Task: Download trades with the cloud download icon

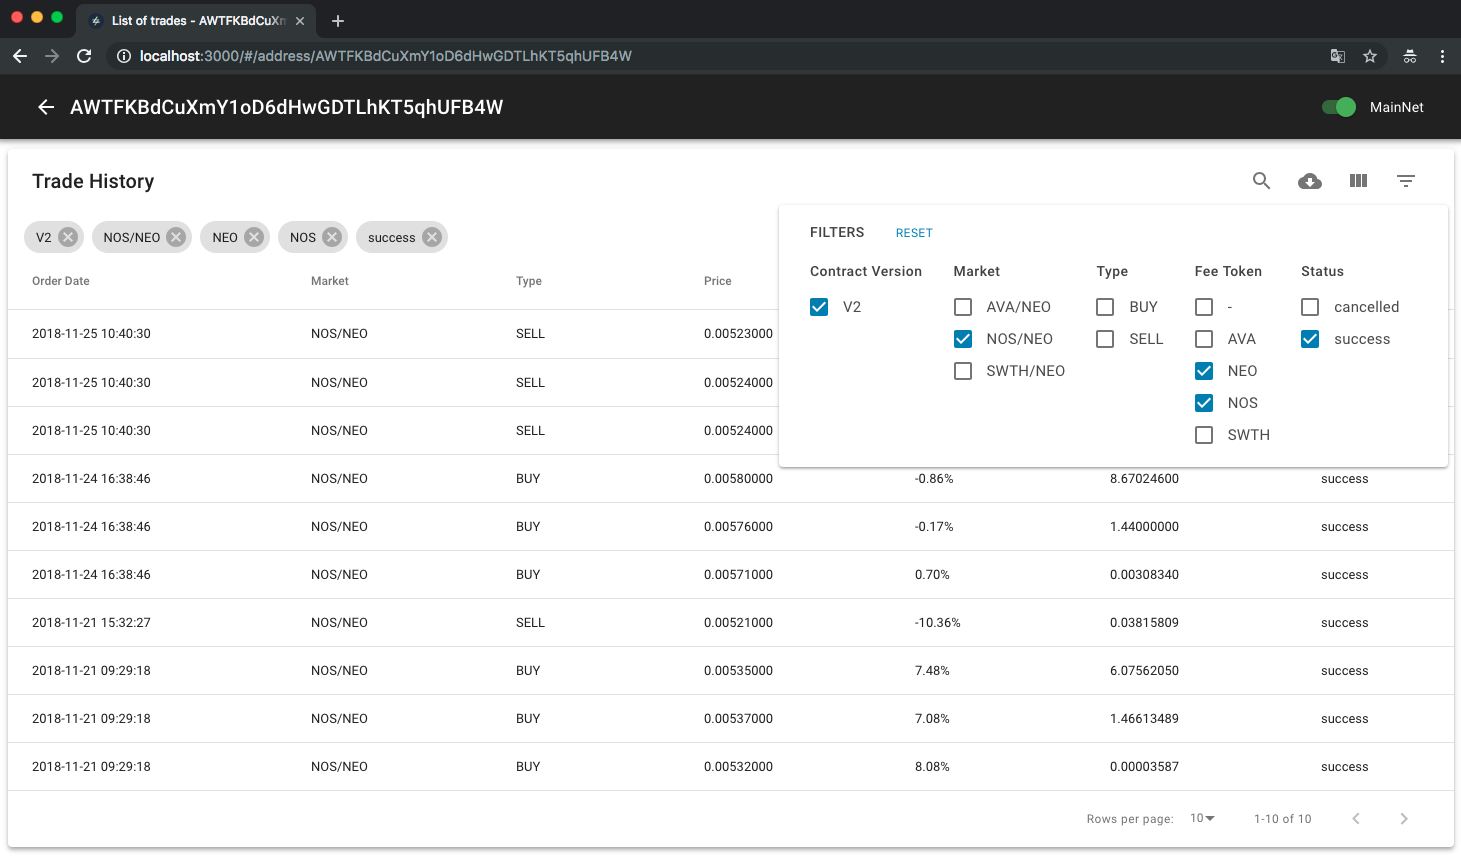Action: coord(1310,181)
